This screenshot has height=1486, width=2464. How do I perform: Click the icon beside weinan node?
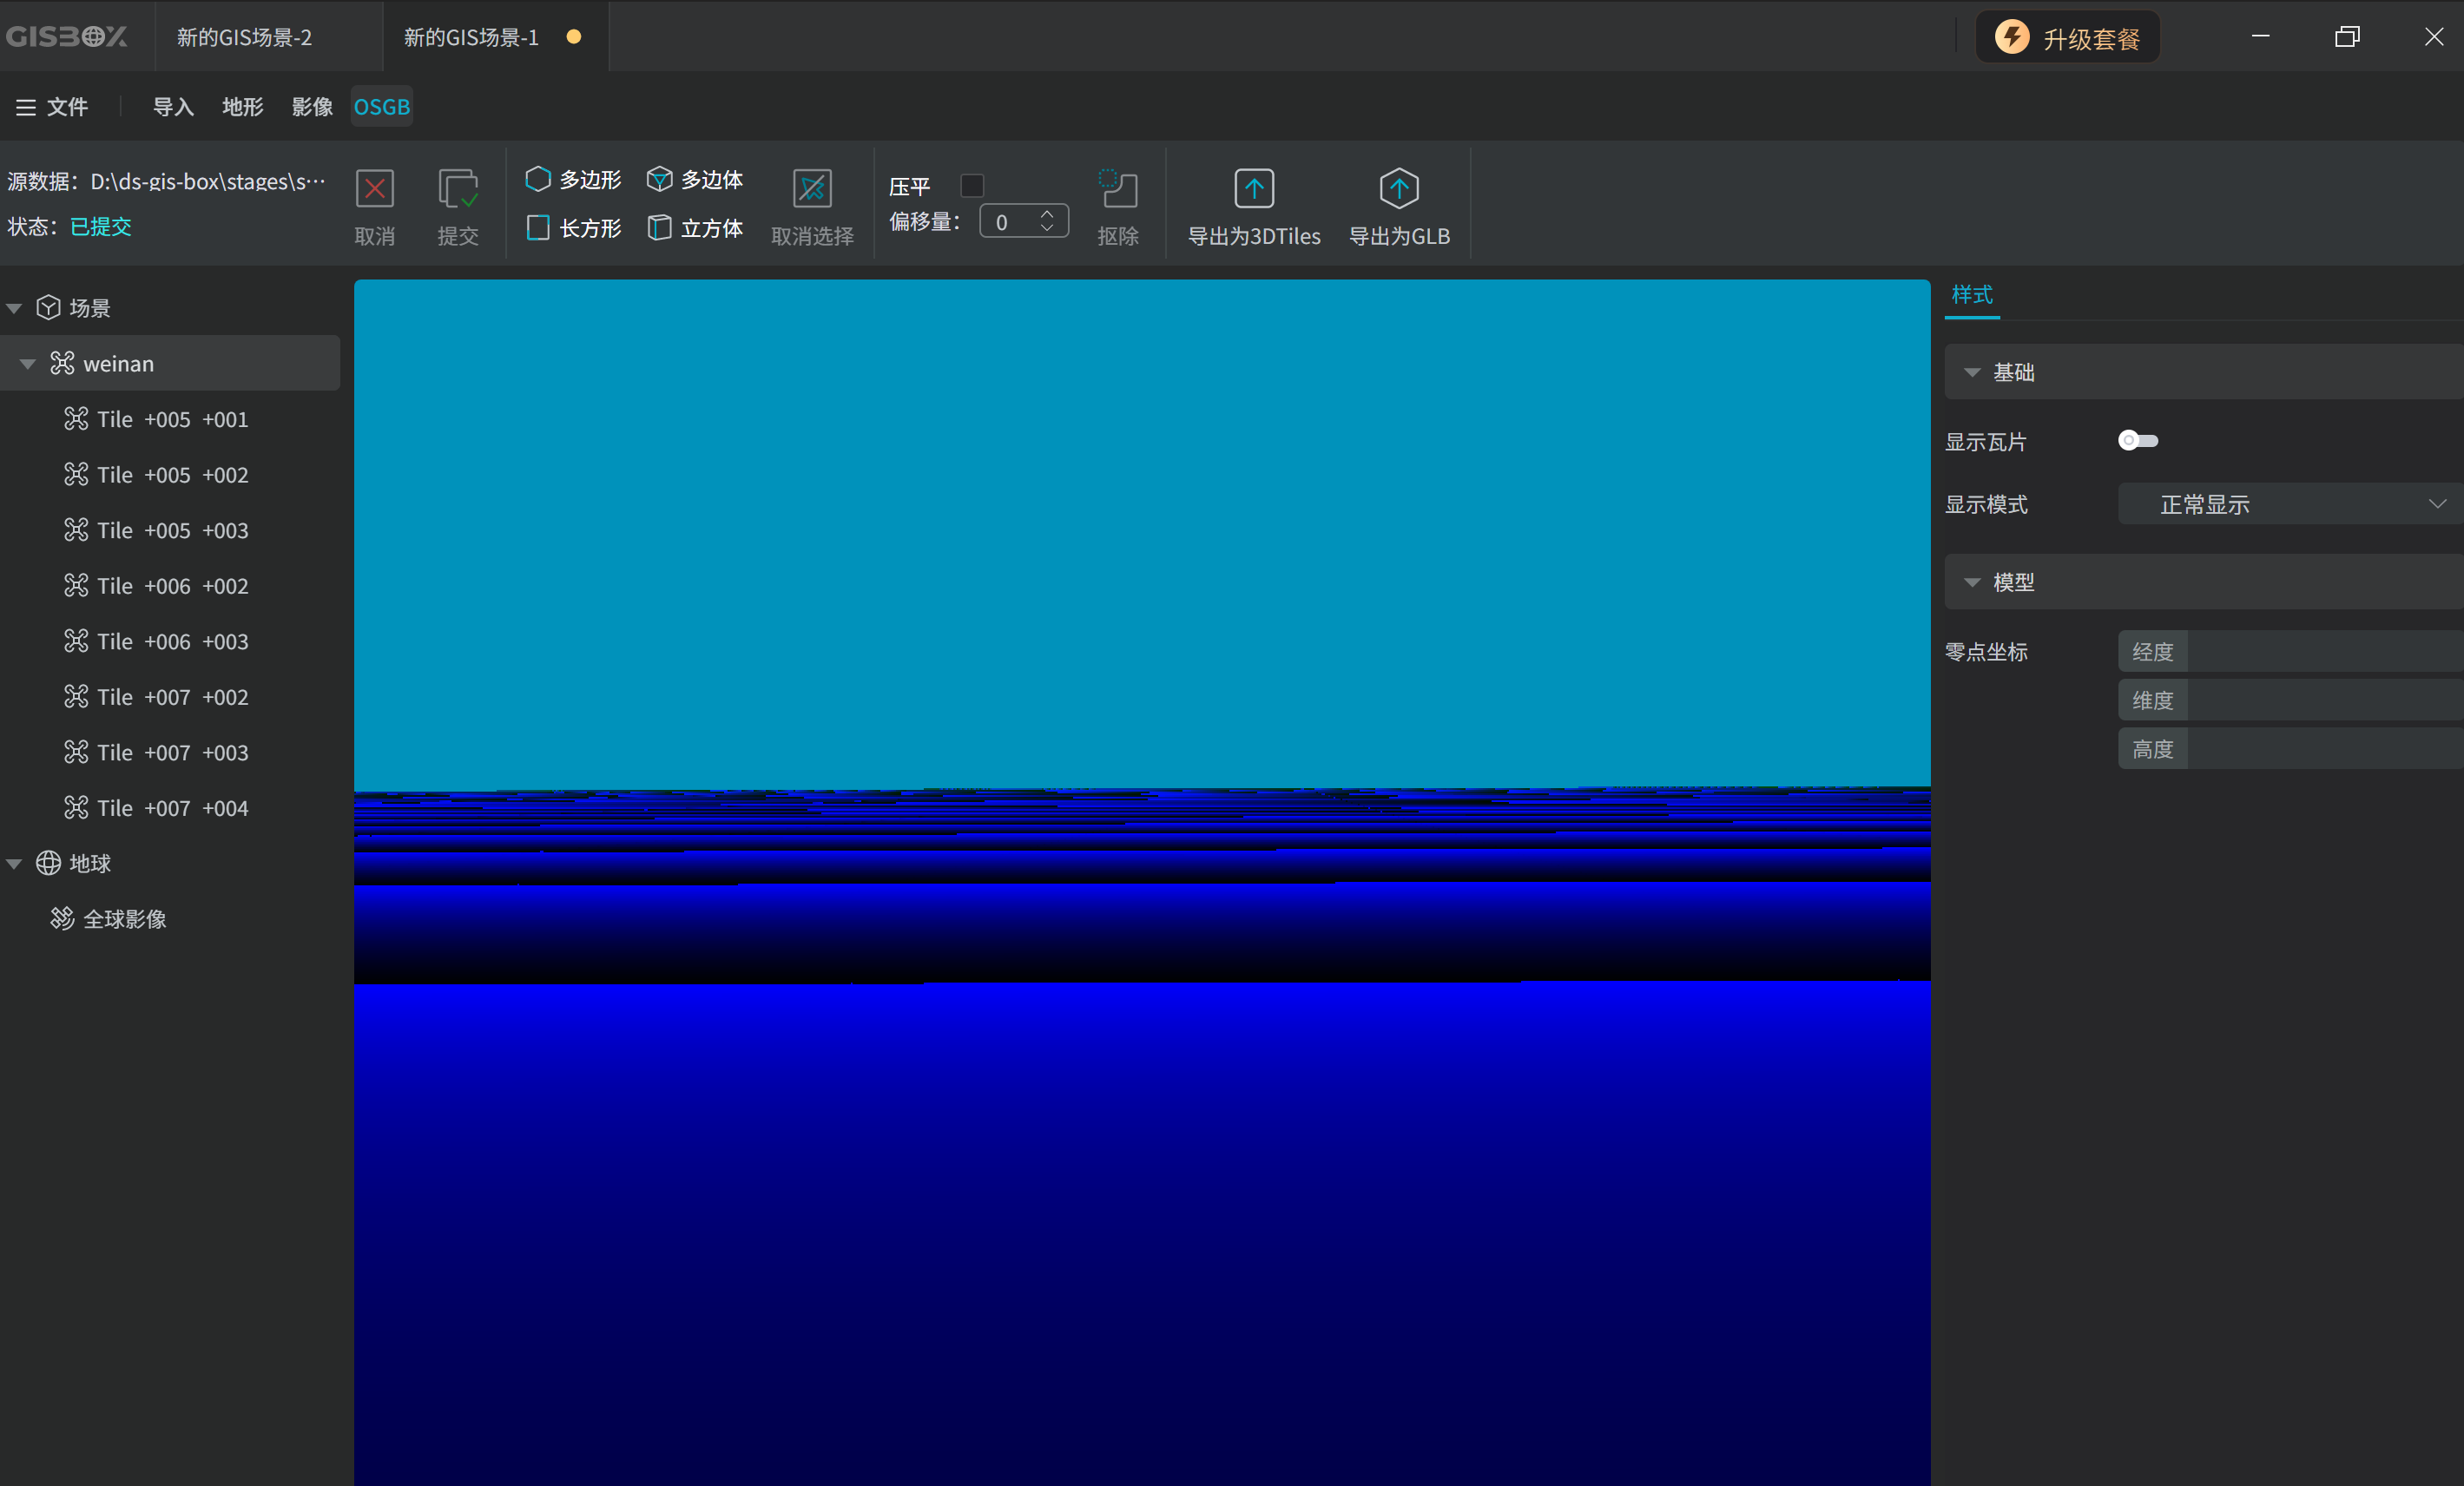coord(62,363)
